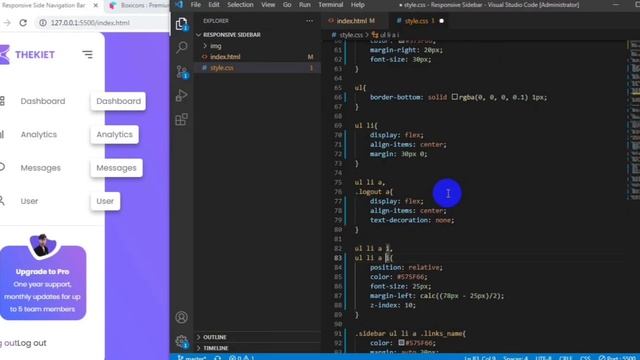Click the Upgrade to Pro card
Viewport: 640px width, 360px height.
click(42, 283)
